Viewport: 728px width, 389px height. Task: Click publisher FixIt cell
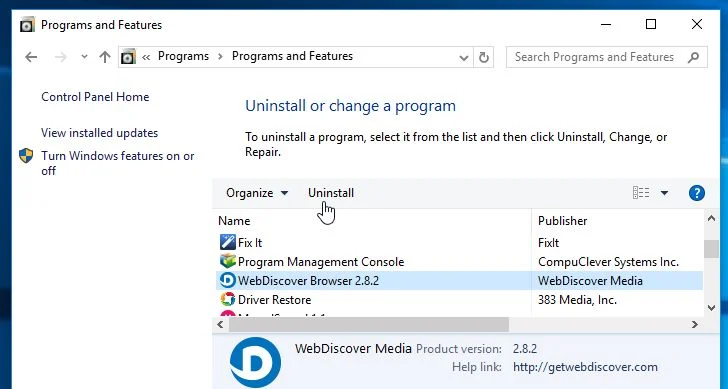pyautogui.click(x=548, y=243)
